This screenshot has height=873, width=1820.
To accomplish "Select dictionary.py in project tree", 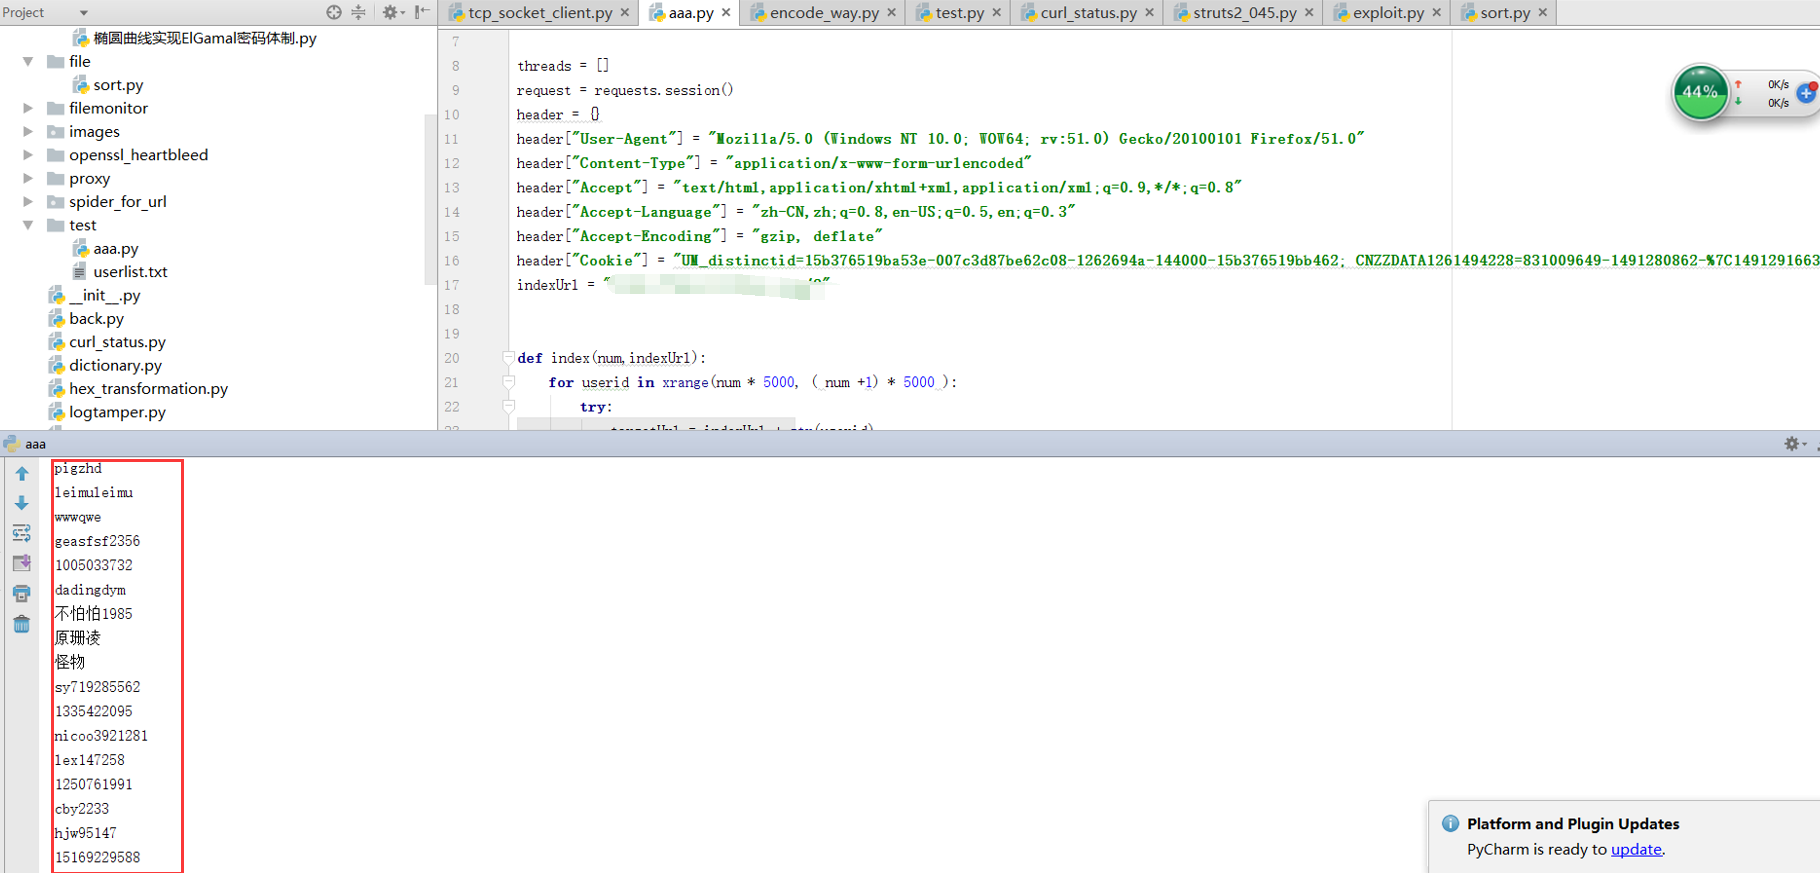I will coord(115,365).
